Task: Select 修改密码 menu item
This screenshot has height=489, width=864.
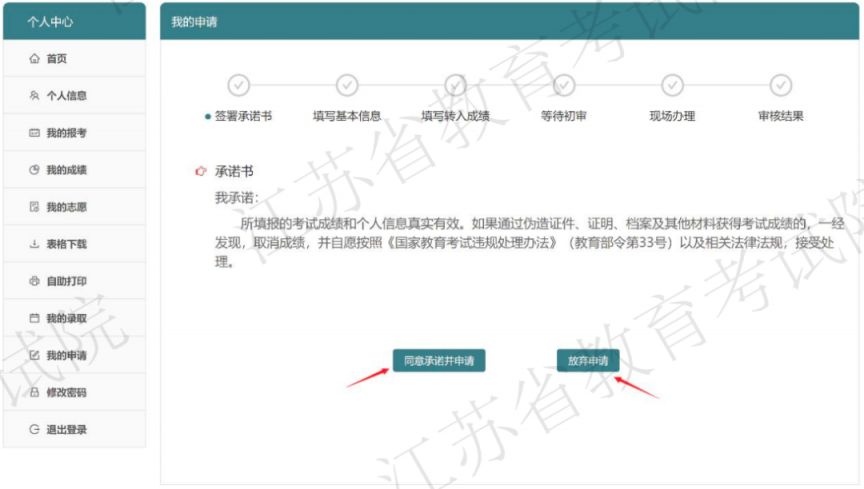Action: tap(74, 392)
